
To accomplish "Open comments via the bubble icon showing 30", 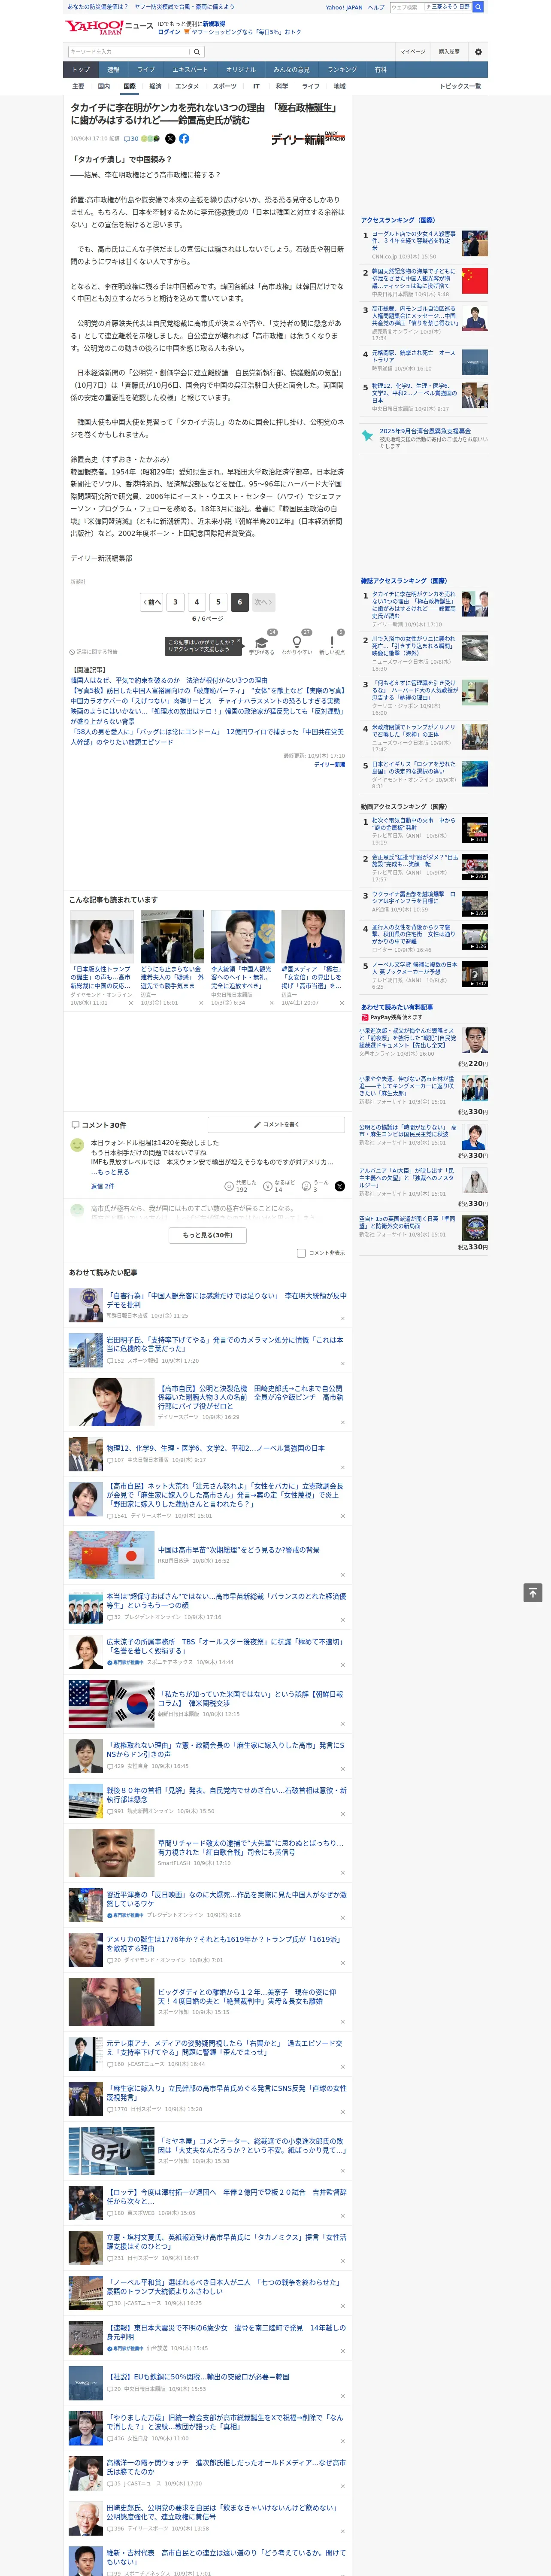I will 131,139.
